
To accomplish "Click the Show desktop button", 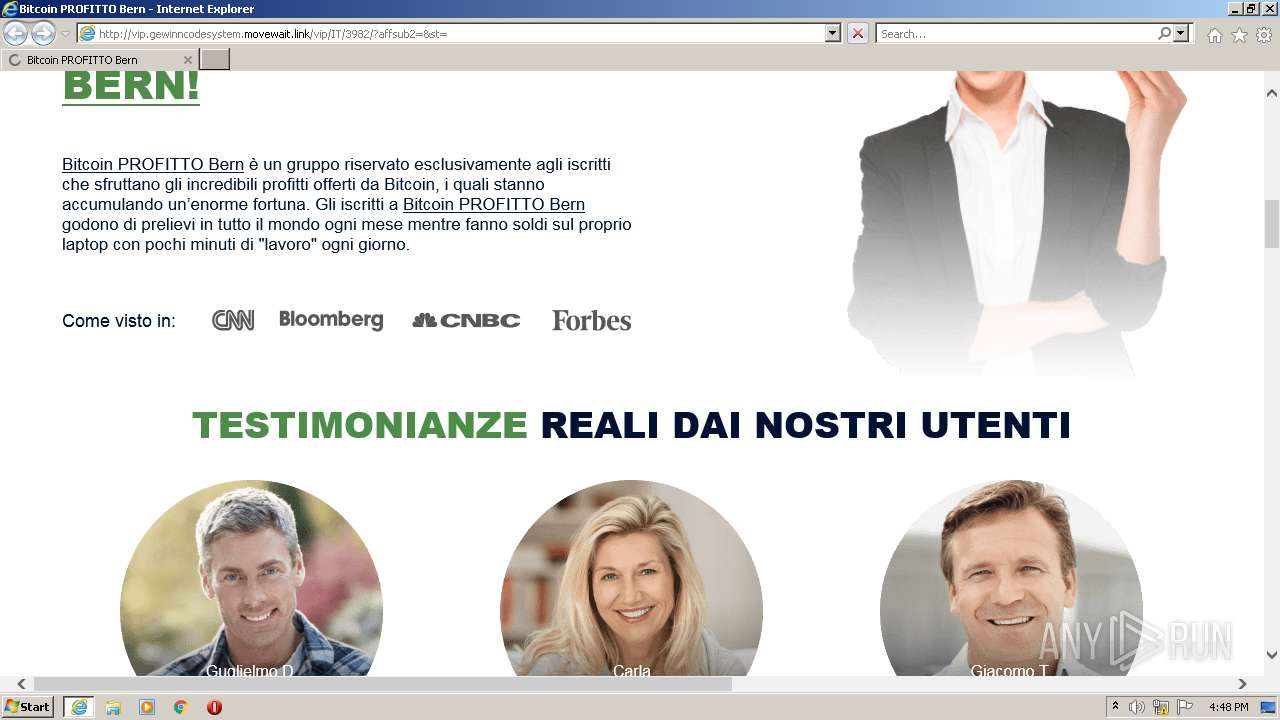I will (x=1268, y=707).
